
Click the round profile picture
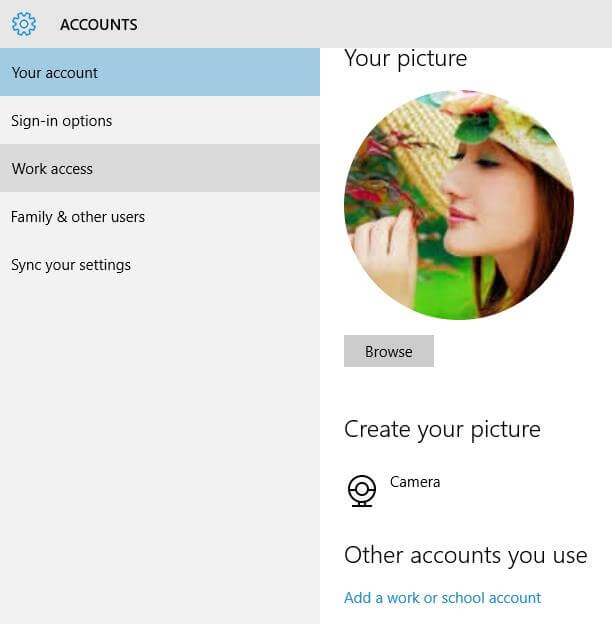[x=458, y=205]
